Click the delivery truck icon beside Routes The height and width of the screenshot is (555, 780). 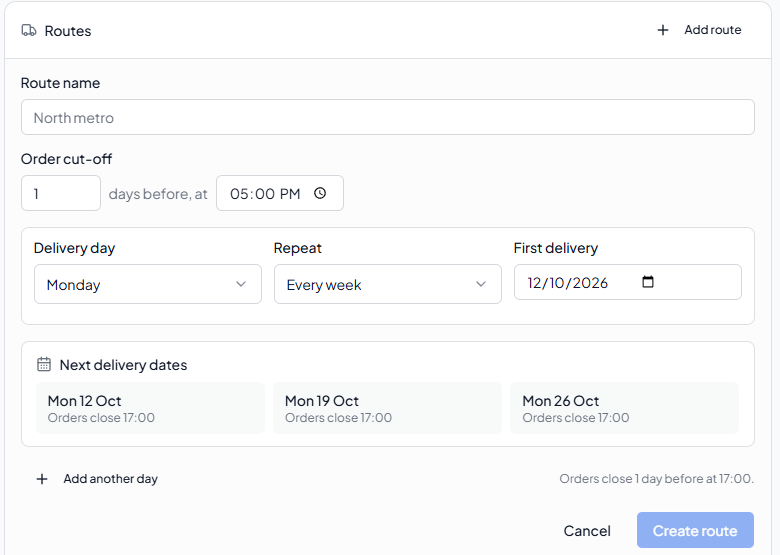(29, 31)
